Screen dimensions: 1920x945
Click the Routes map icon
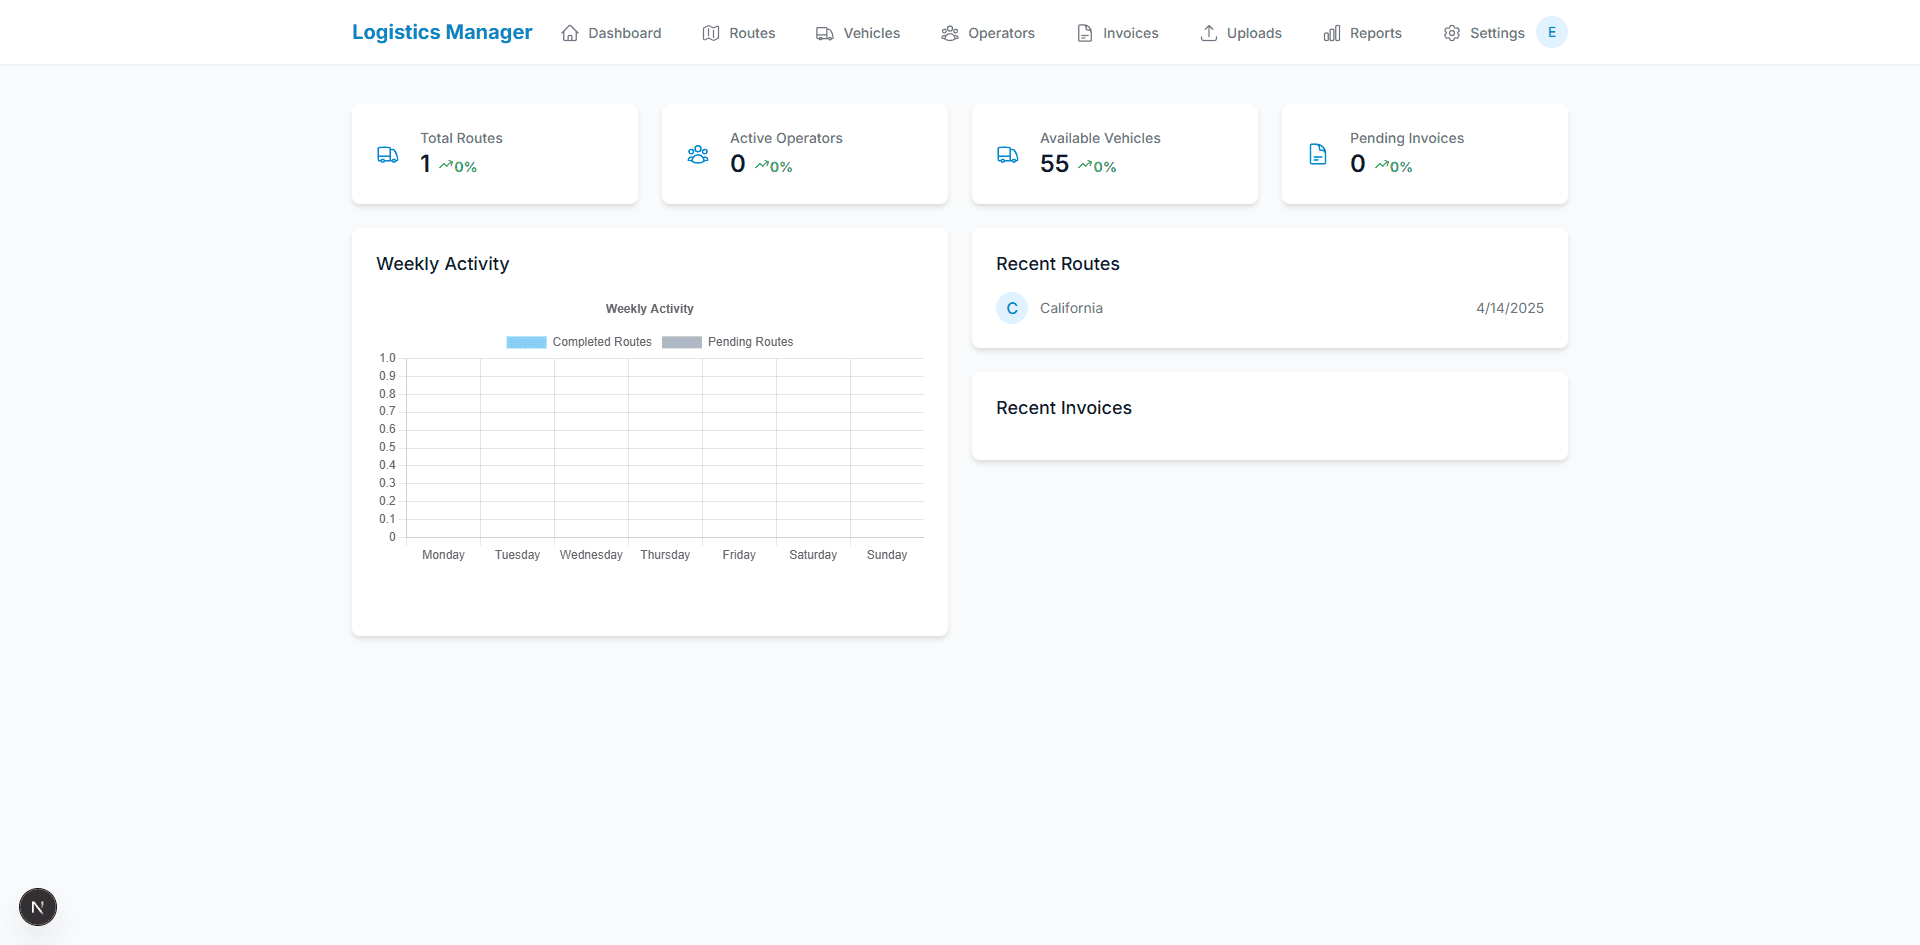711,33
